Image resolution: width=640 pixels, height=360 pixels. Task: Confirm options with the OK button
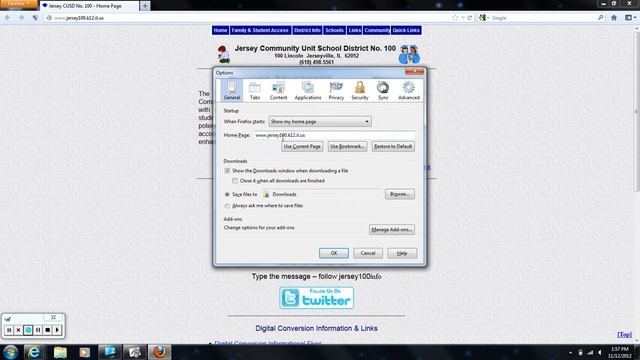point(334,253)
